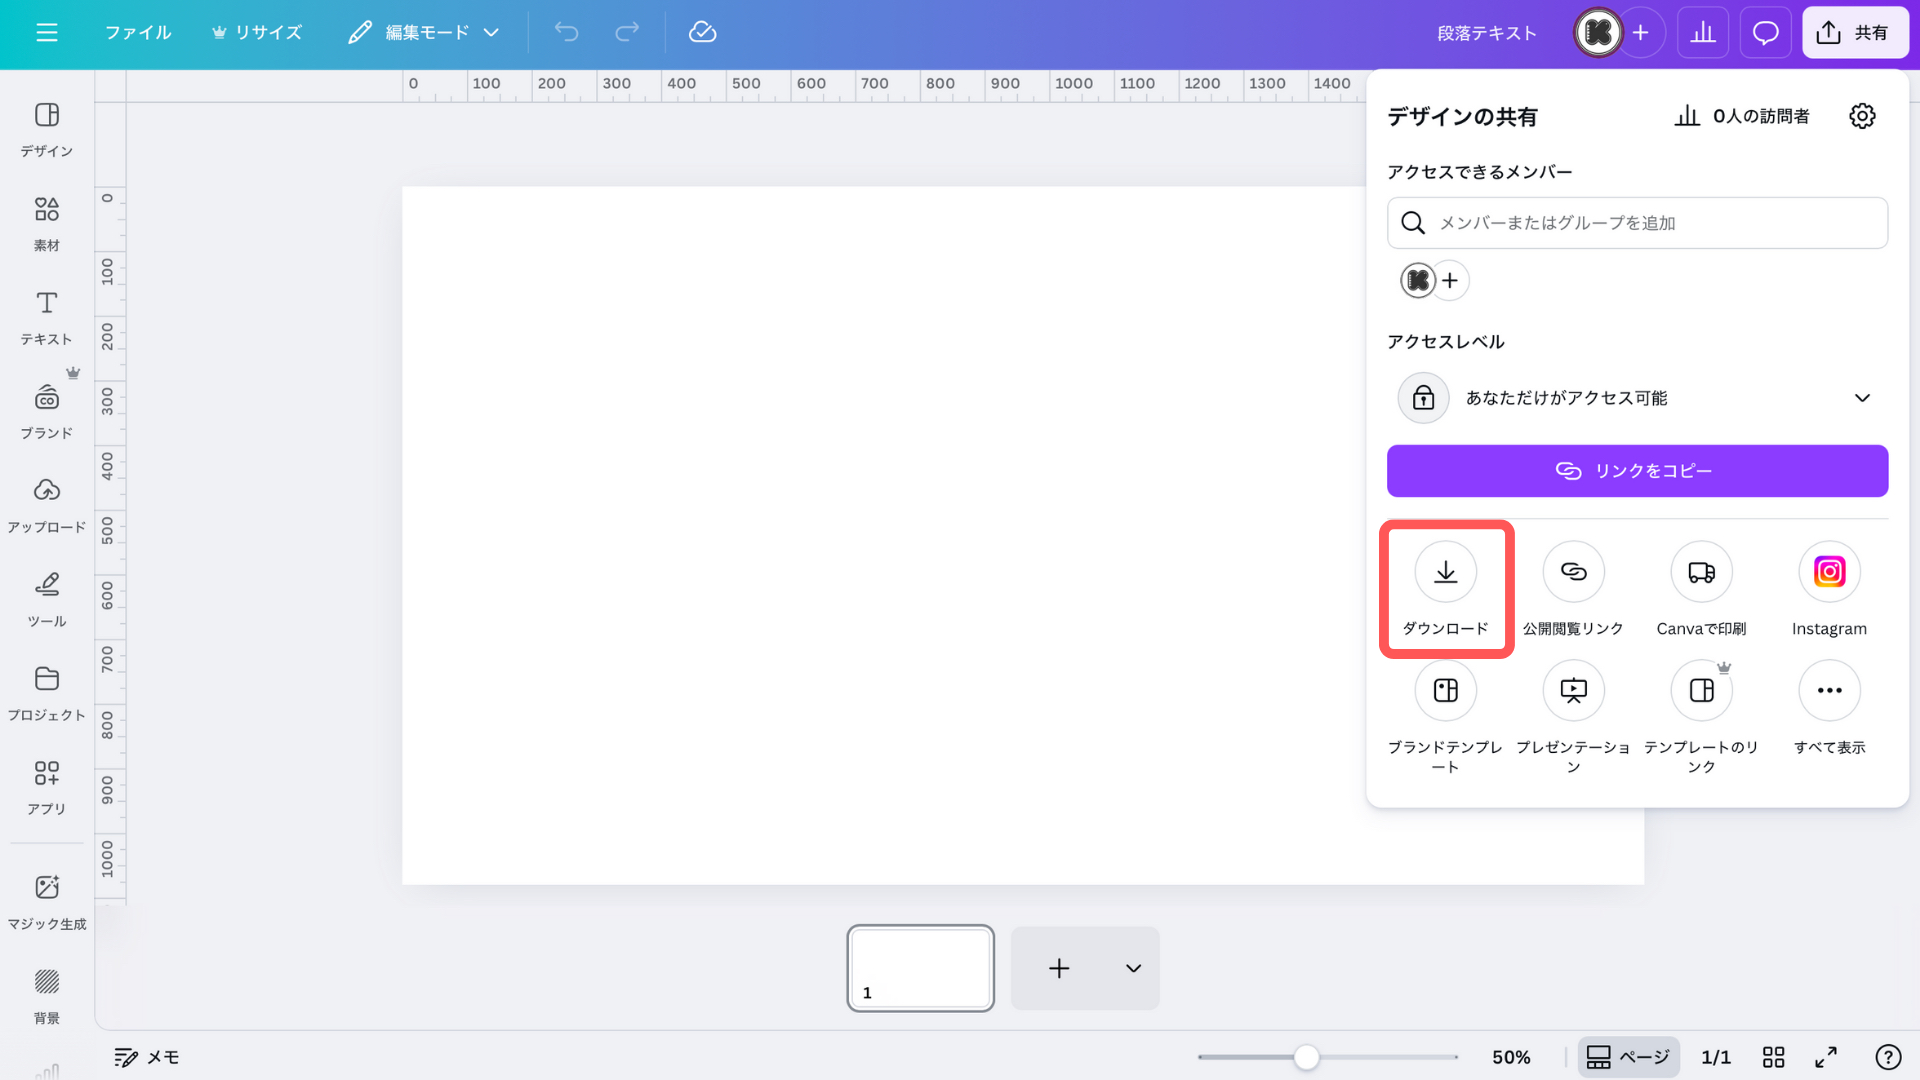Open the リサイズ menu
Image resolution: width=1920 pixels, height=1080 pixels.
(x=257, y=33)
